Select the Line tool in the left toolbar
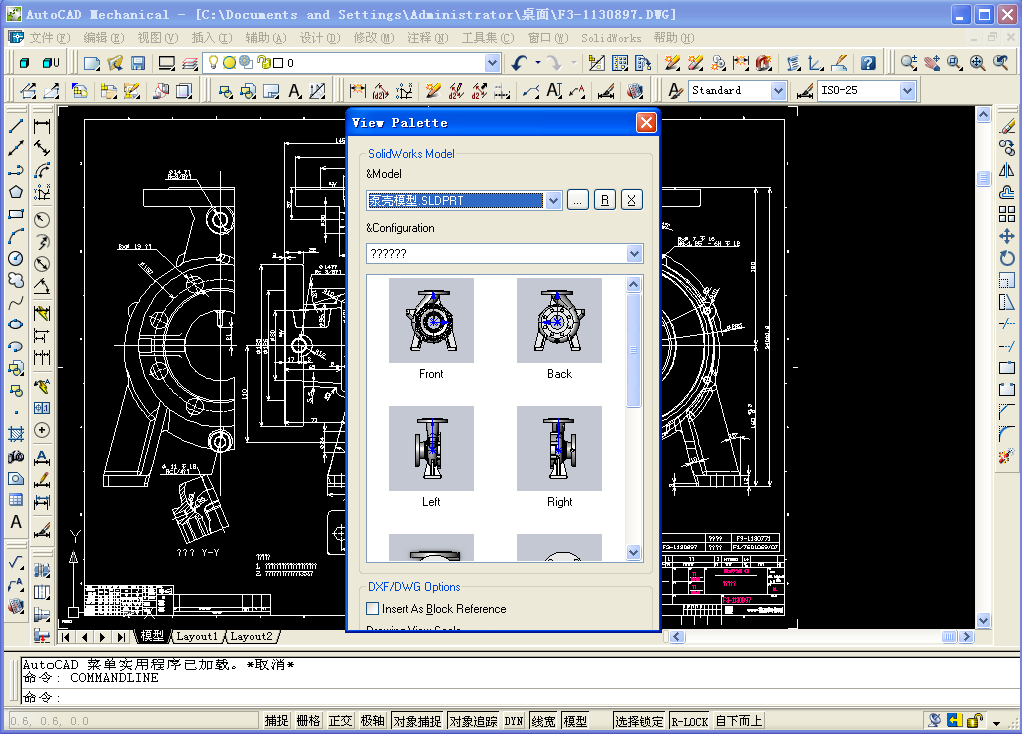Screen dimensions: 1022x734 (x=14, y=126)
